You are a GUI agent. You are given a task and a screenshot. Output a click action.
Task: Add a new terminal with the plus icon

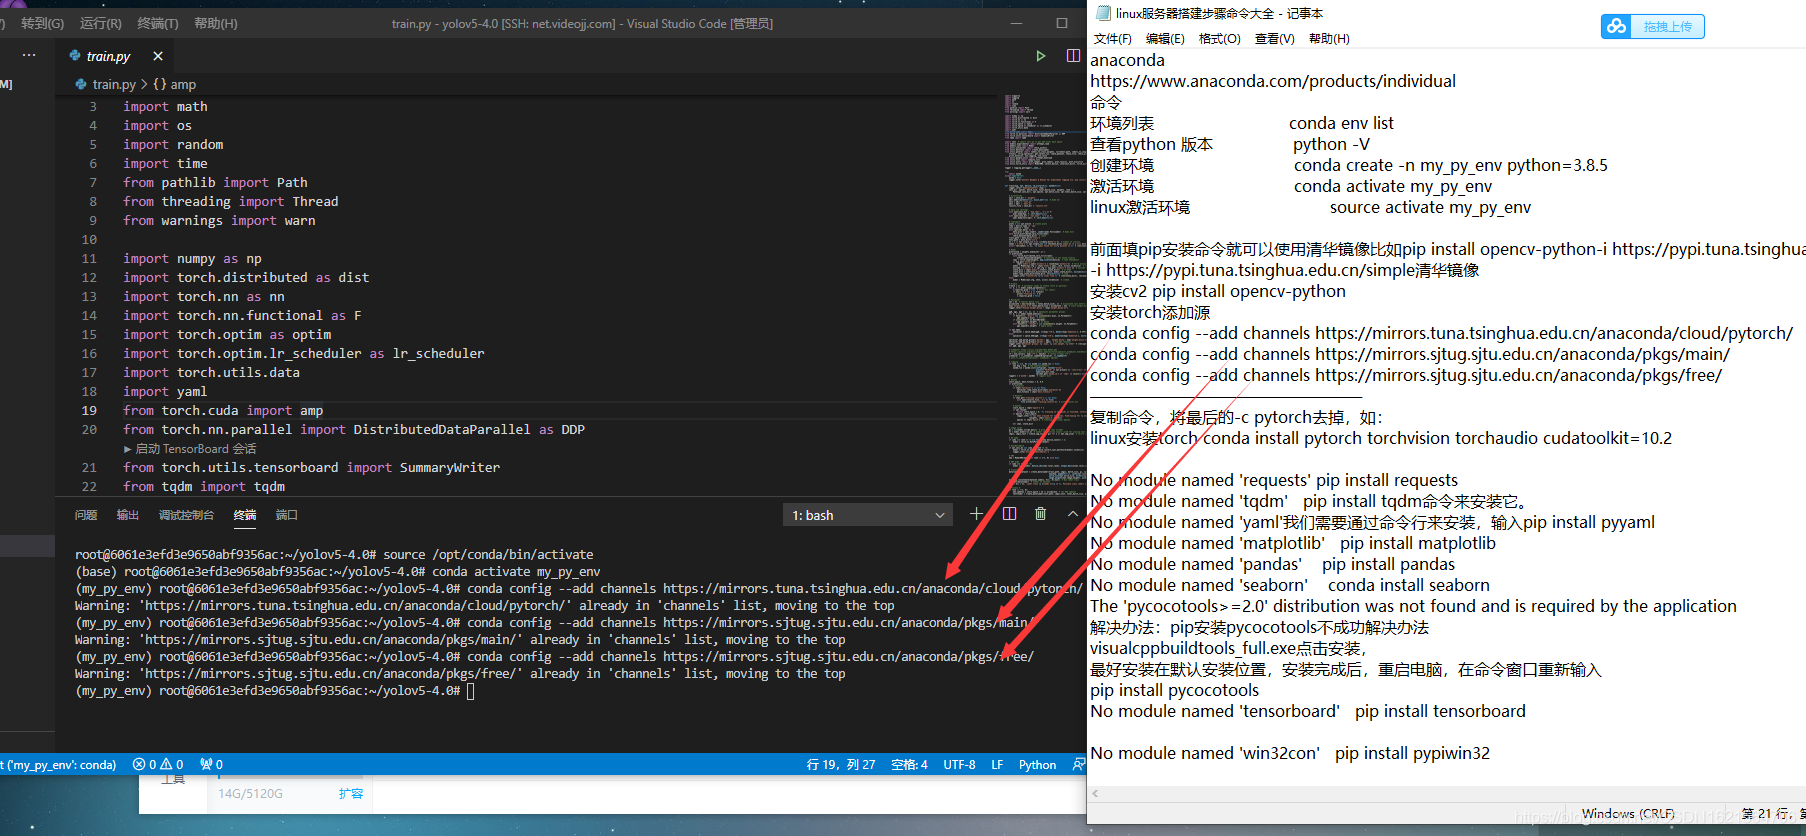(976, 514)
